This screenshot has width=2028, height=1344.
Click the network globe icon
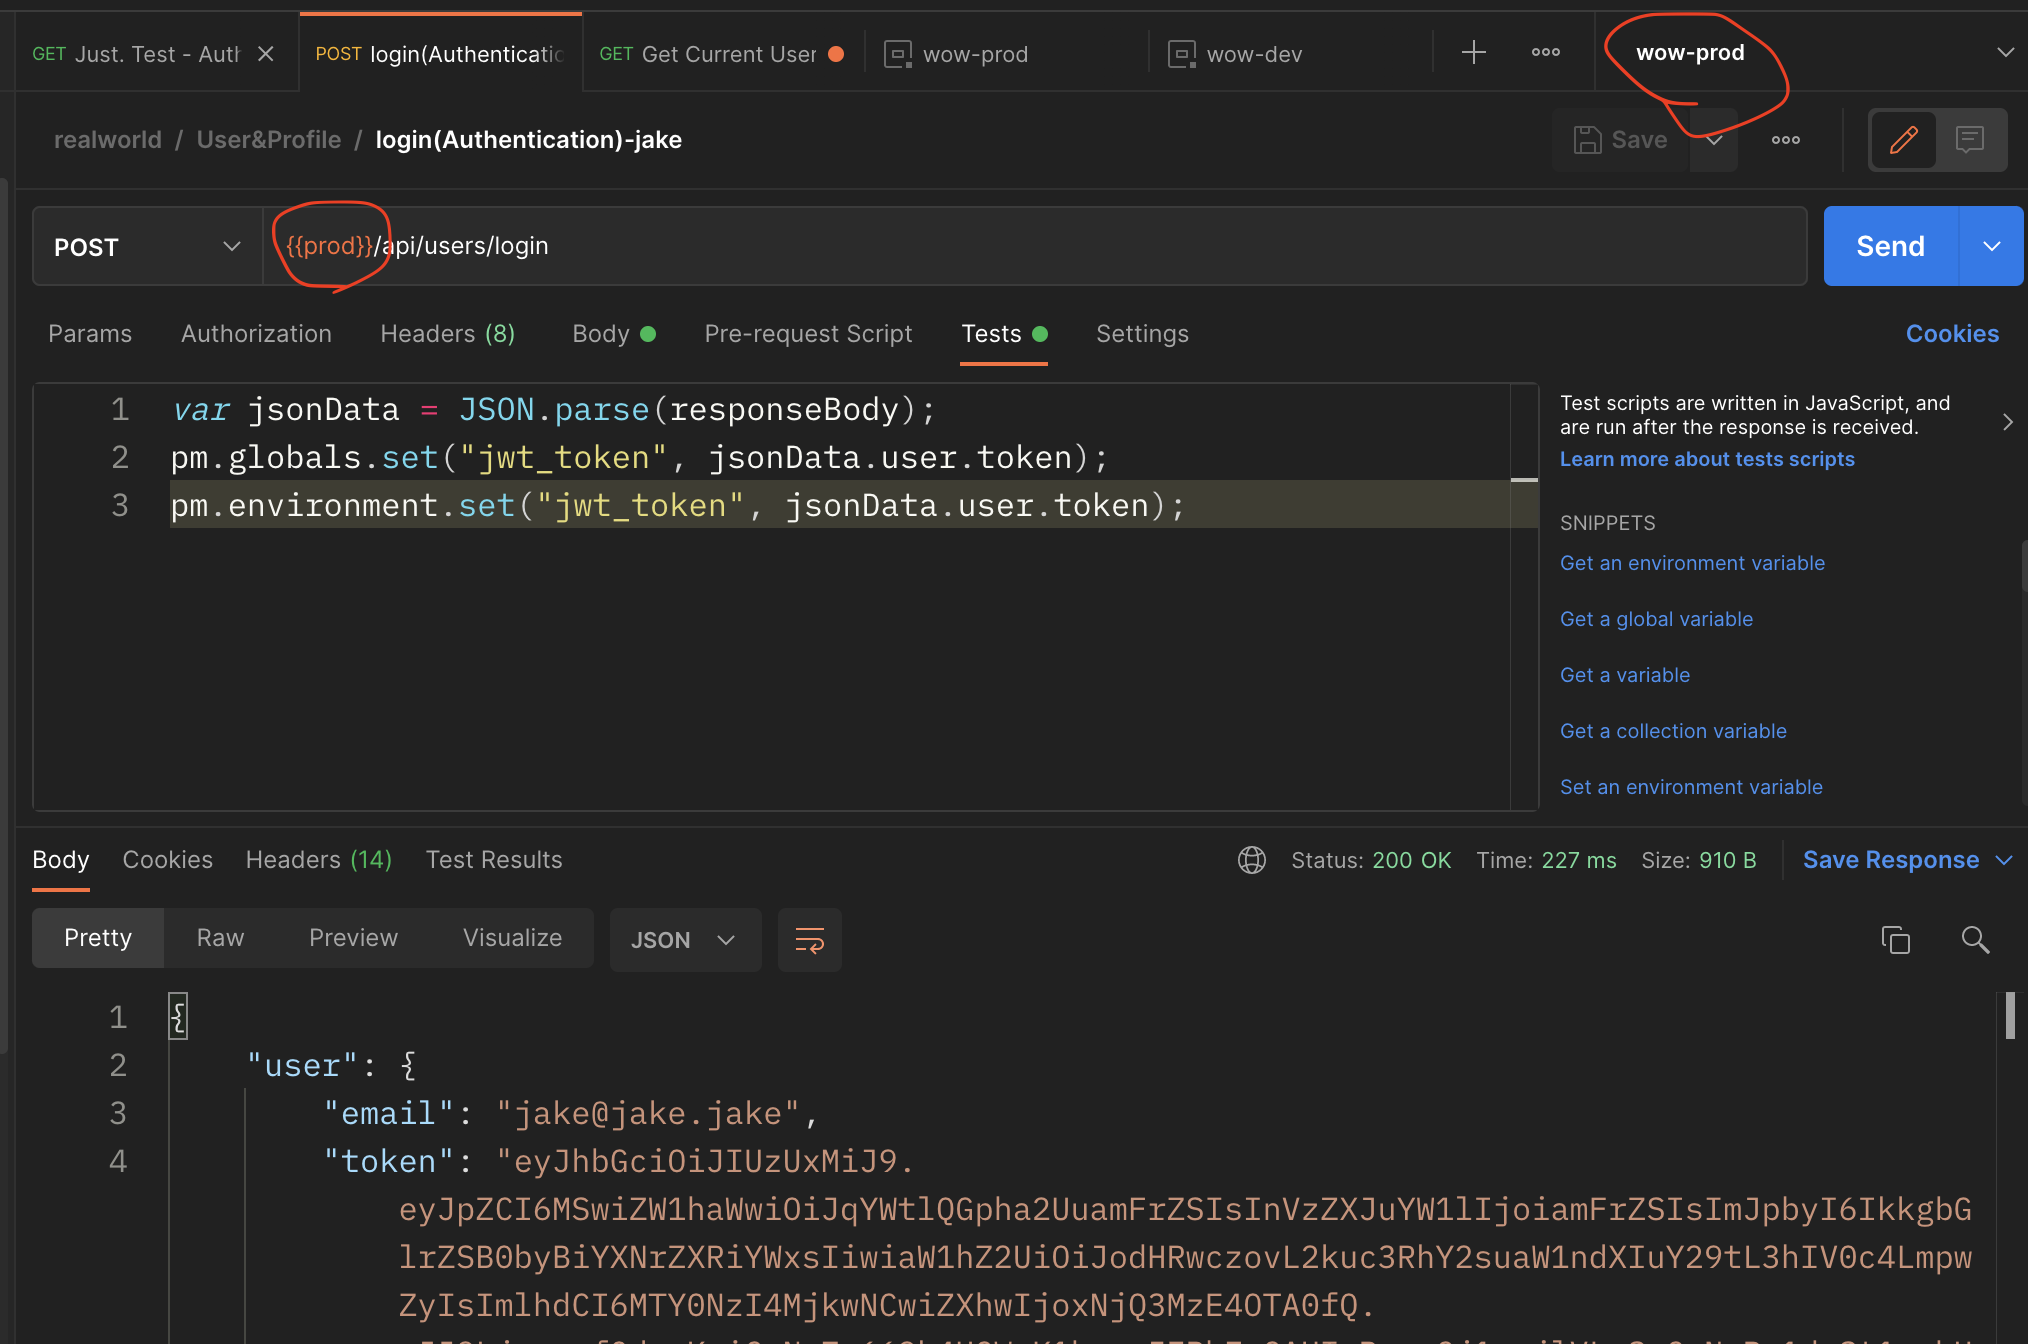[1251, 860]
